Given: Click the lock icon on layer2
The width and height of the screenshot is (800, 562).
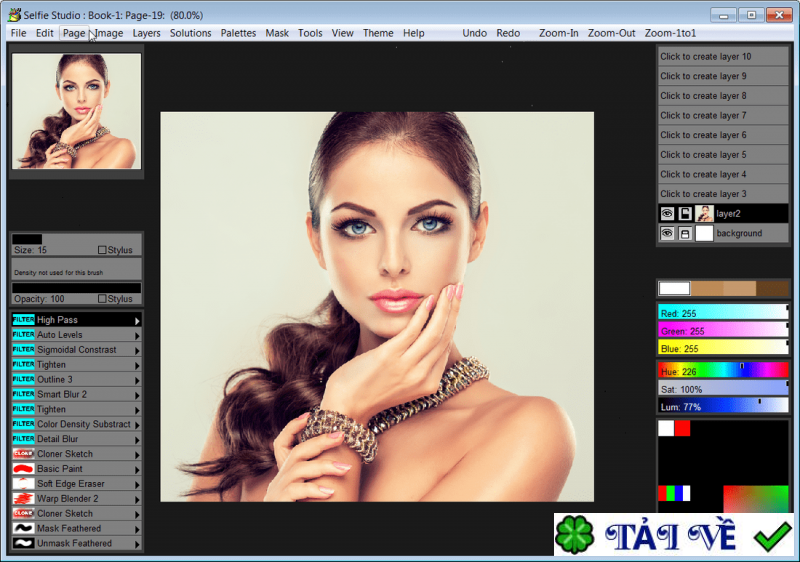Looking at the screenshot, I should (685, 214).
